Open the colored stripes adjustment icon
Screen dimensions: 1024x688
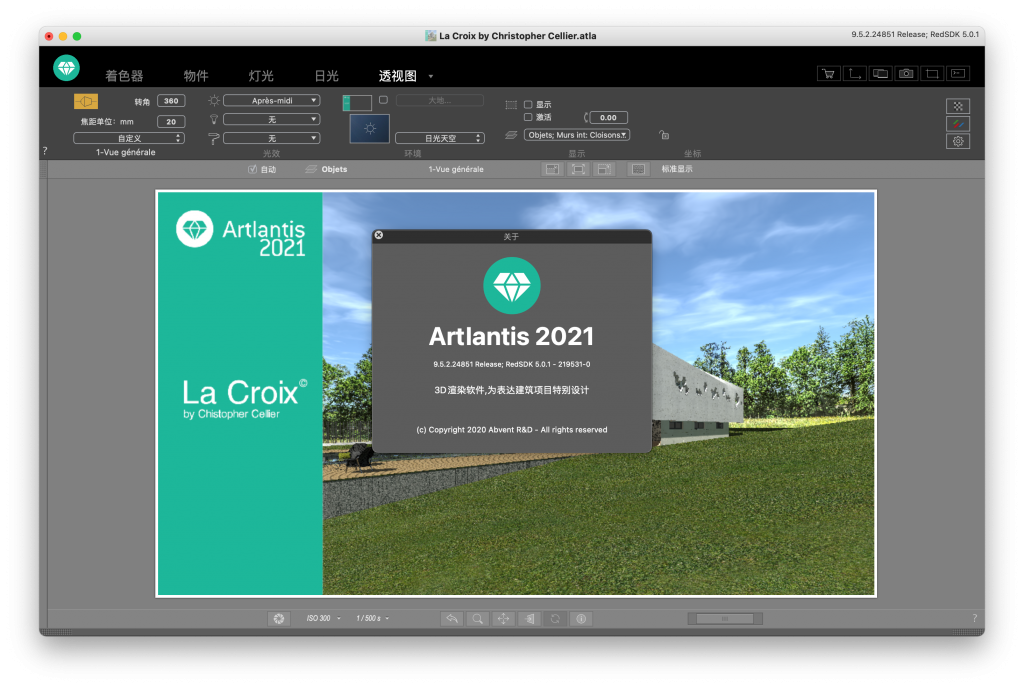[x=958, y=123]
